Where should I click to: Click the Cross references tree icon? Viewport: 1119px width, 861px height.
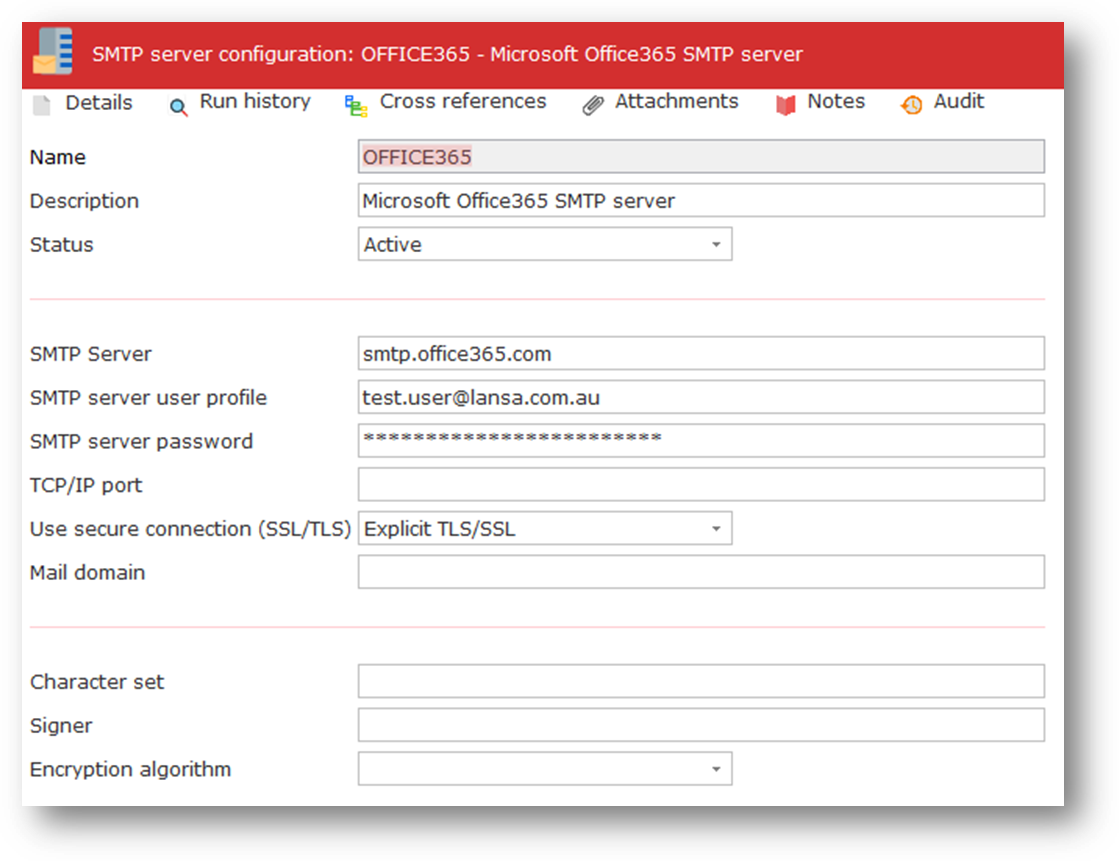tap(356, 106)
